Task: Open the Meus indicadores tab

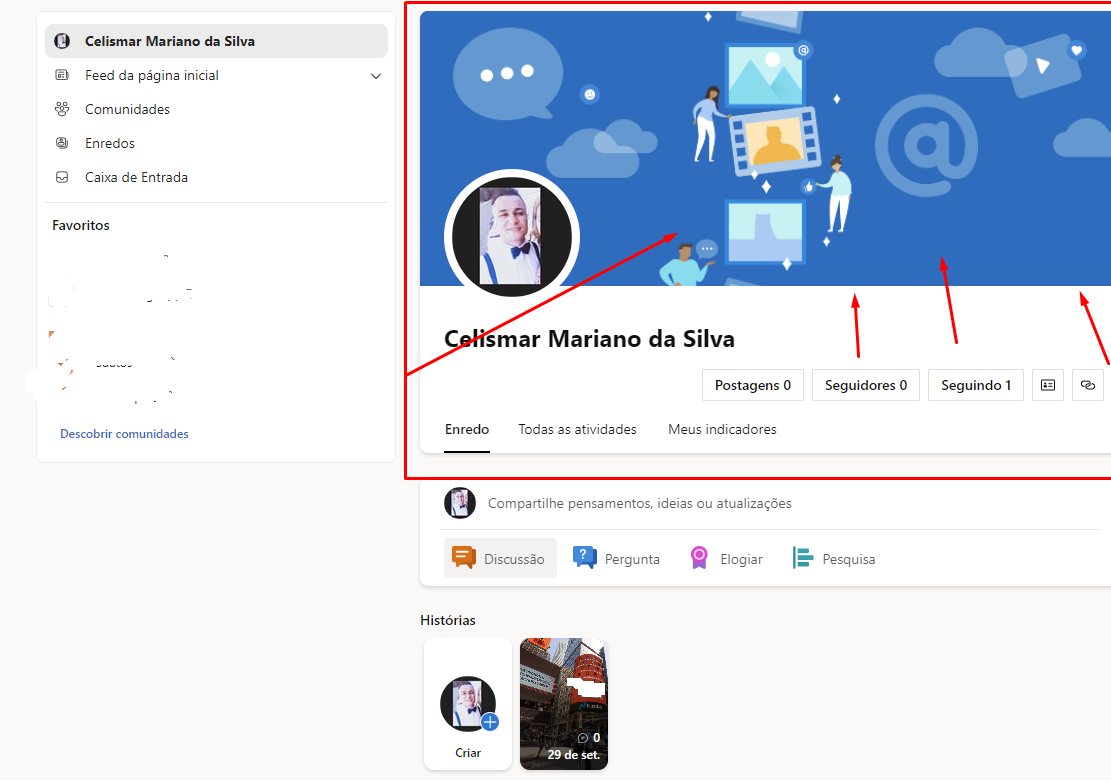Action: pos(722,429)
